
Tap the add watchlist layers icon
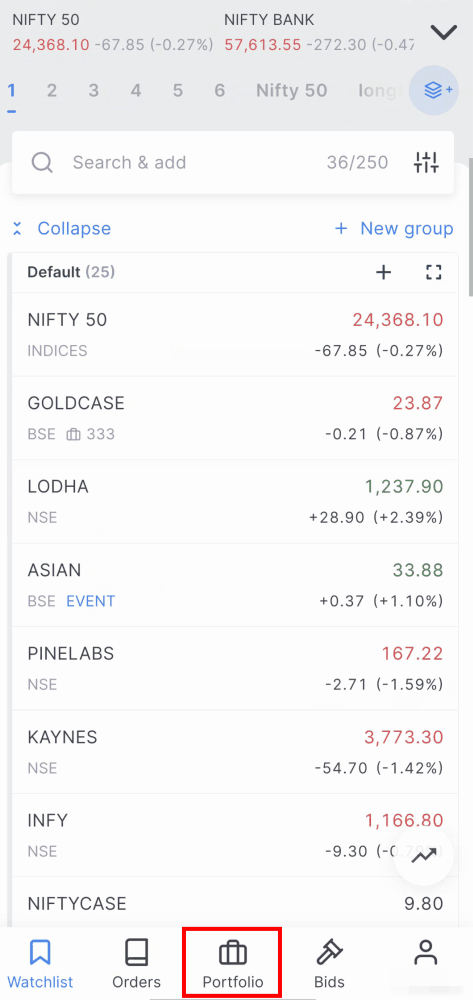[x=434, y=91]
